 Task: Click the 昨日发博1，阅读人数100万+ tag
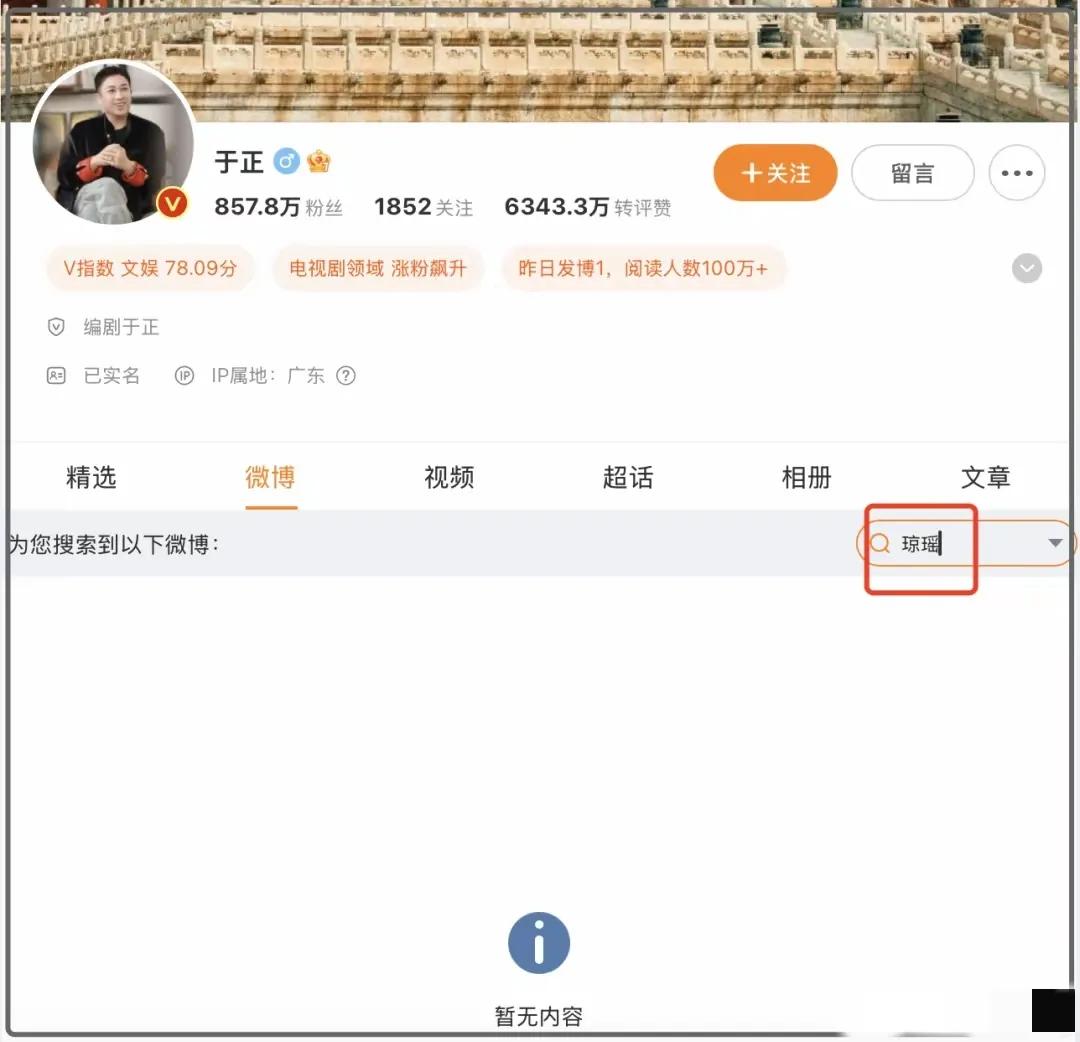[643, 268]
